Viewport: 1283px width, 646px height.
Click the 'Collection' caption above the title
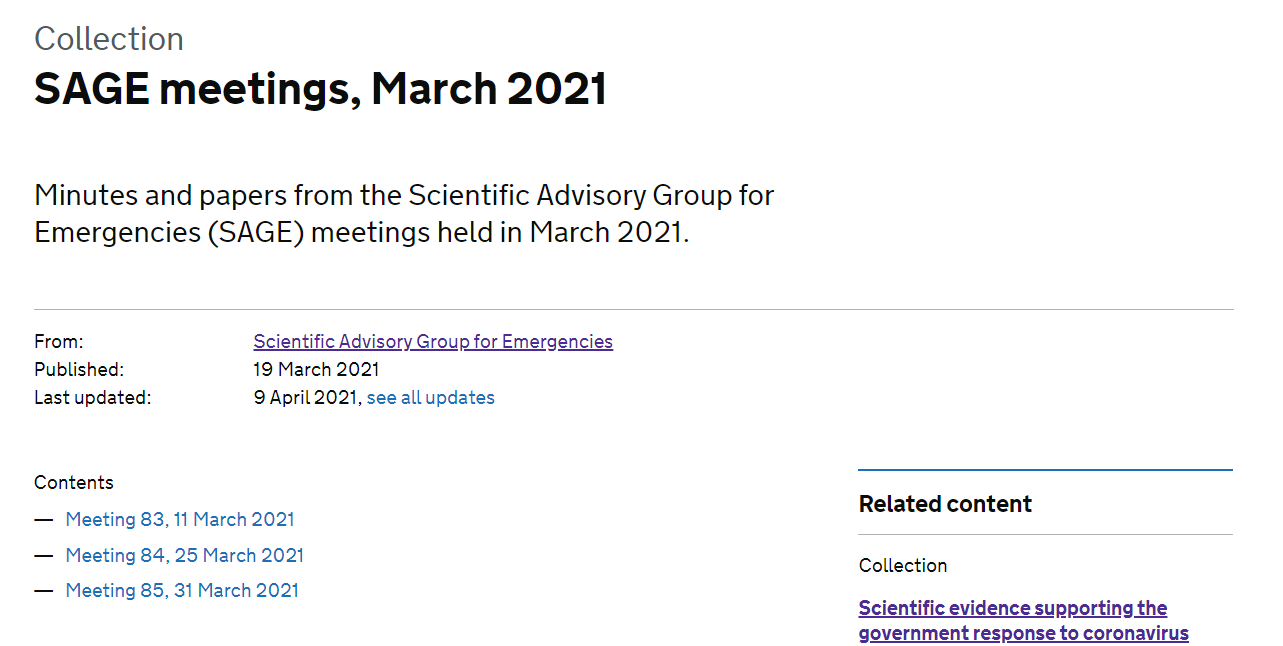109,39
